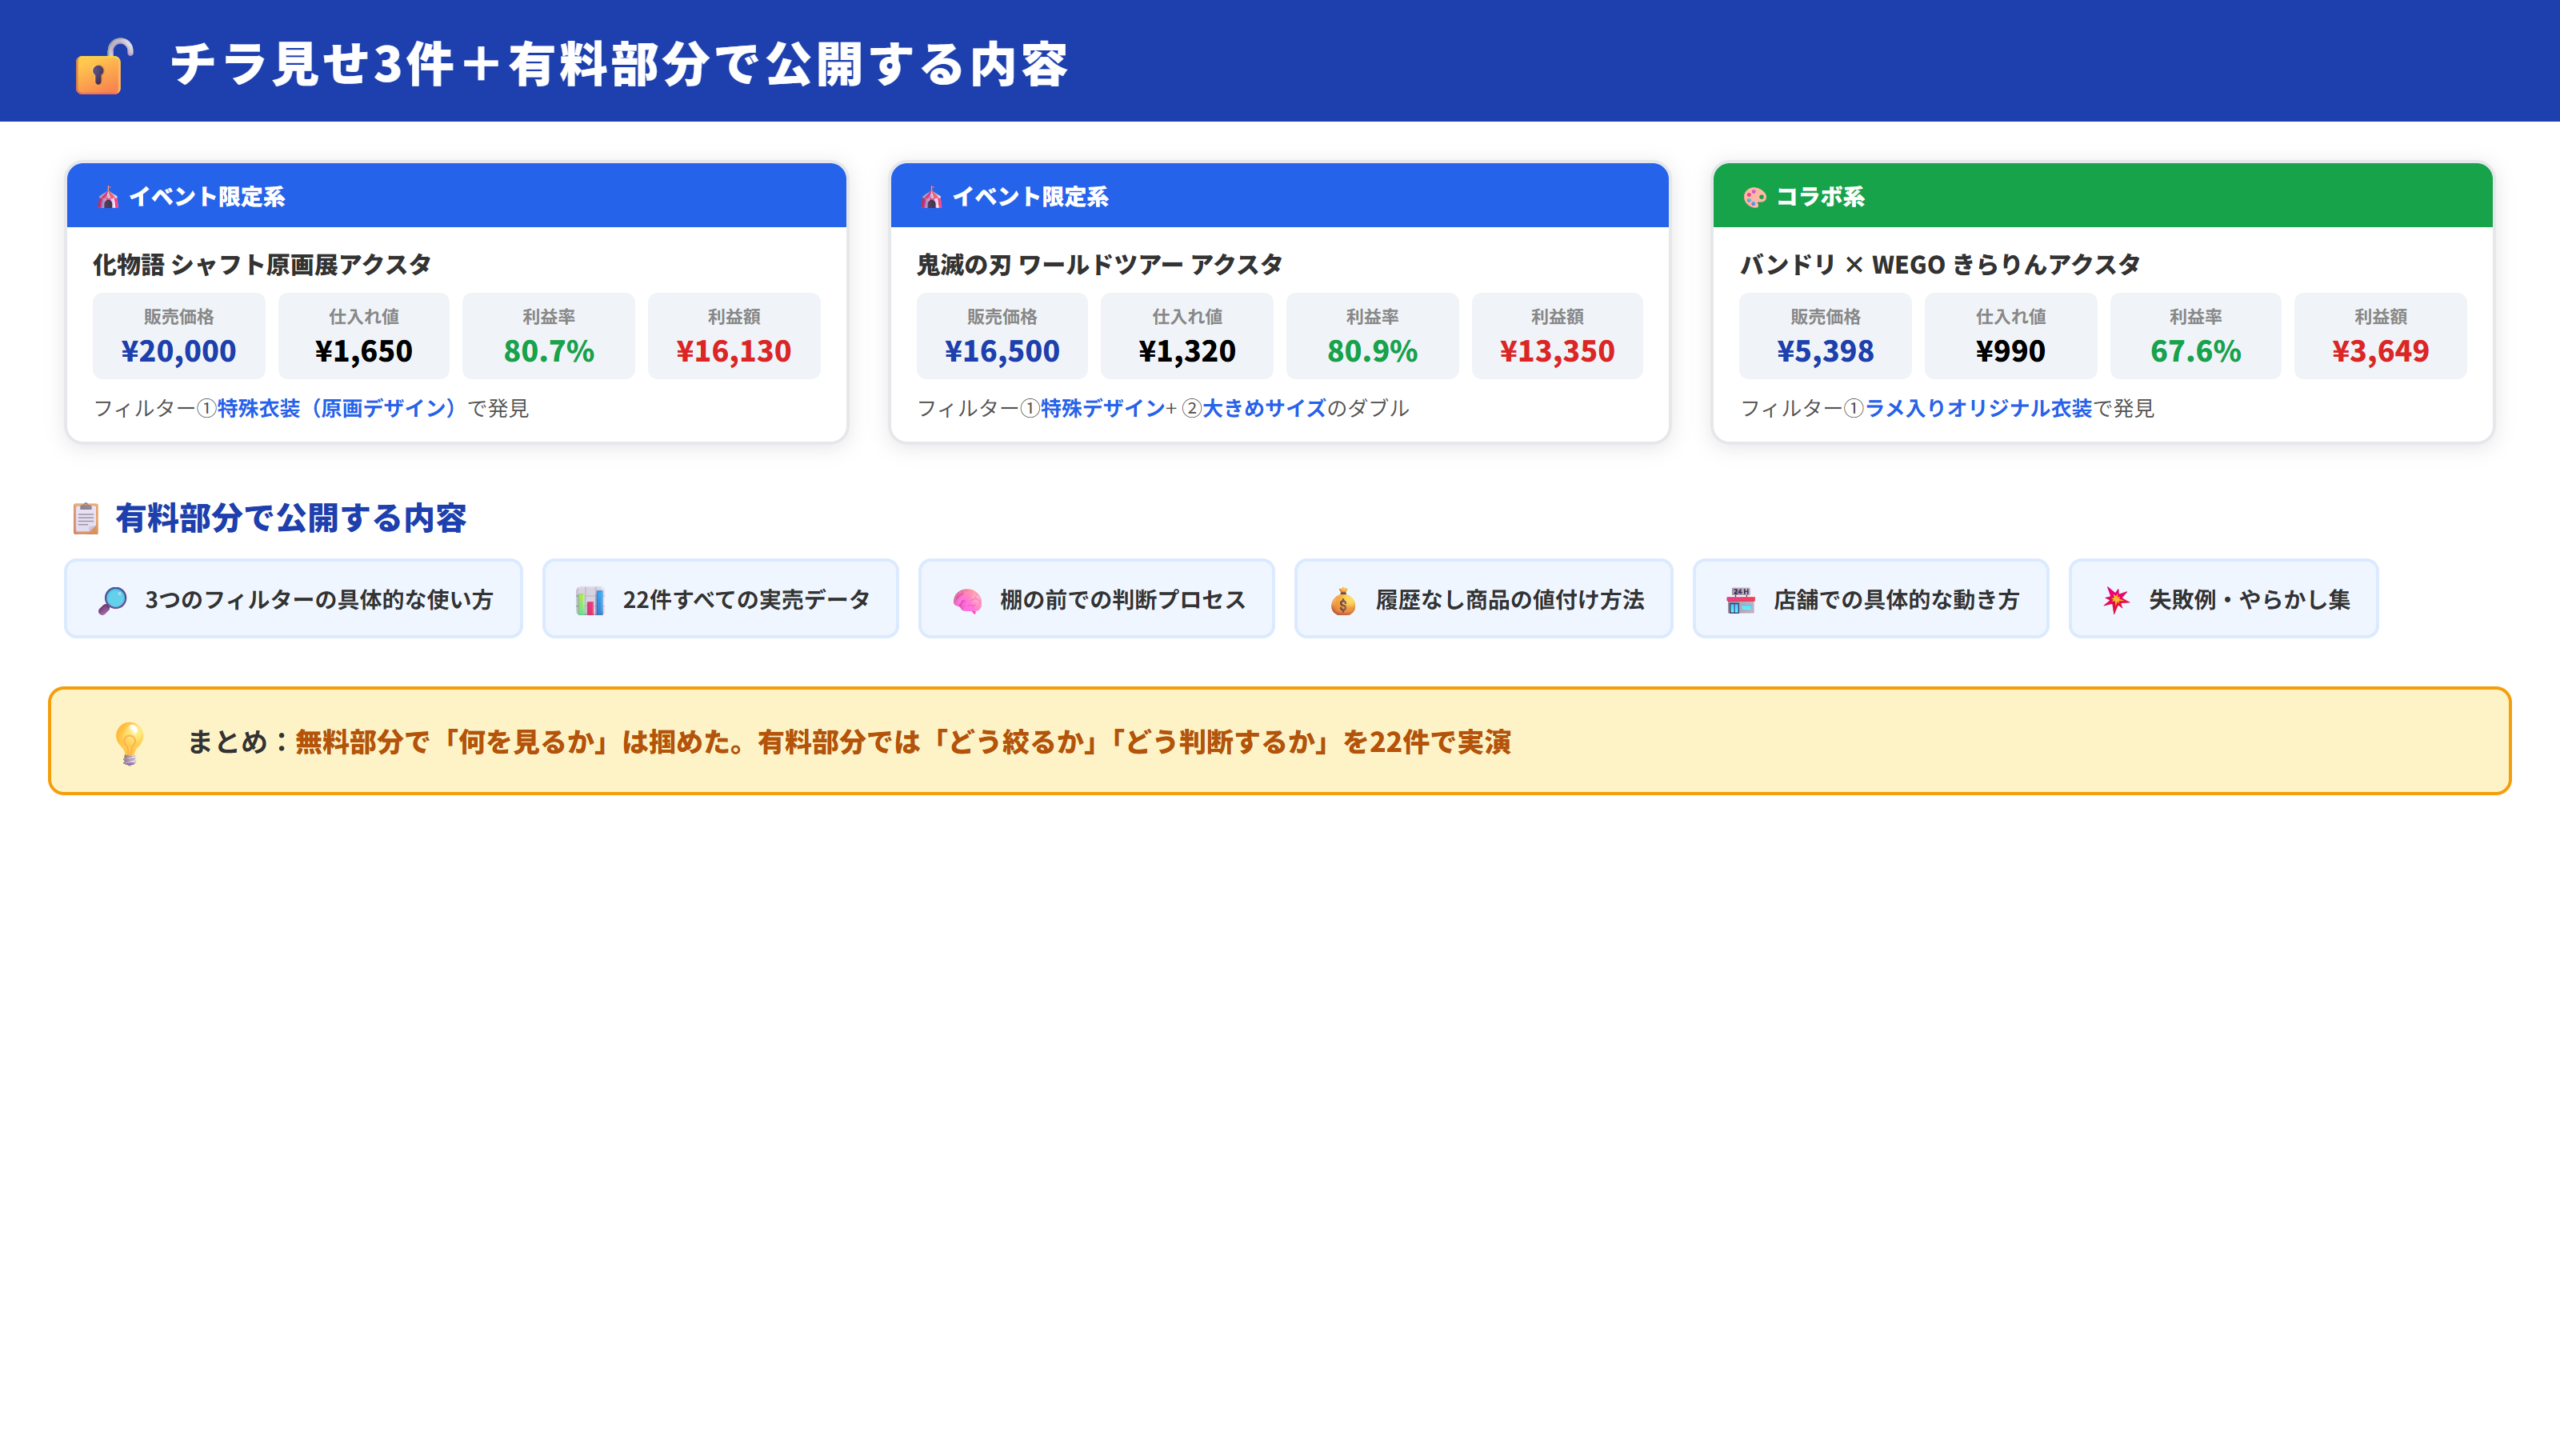Click the circus tent icon on the first イベント限定系 card

coord(107,197)
